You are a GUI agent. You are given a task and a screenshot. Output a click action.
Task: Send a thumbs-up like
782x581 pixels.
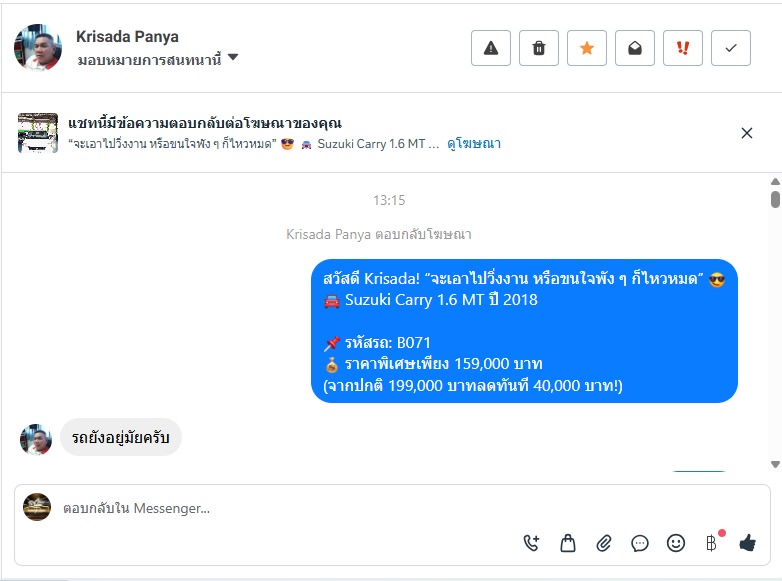click(x=747, y=543)
